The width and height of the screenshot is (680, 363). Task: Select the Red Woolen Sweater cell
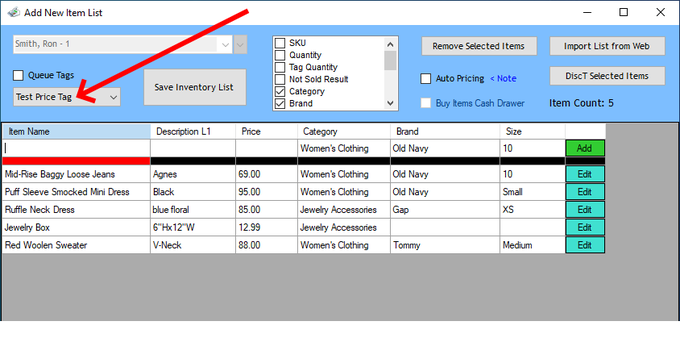pyautogui.click(x=77, y=245)
